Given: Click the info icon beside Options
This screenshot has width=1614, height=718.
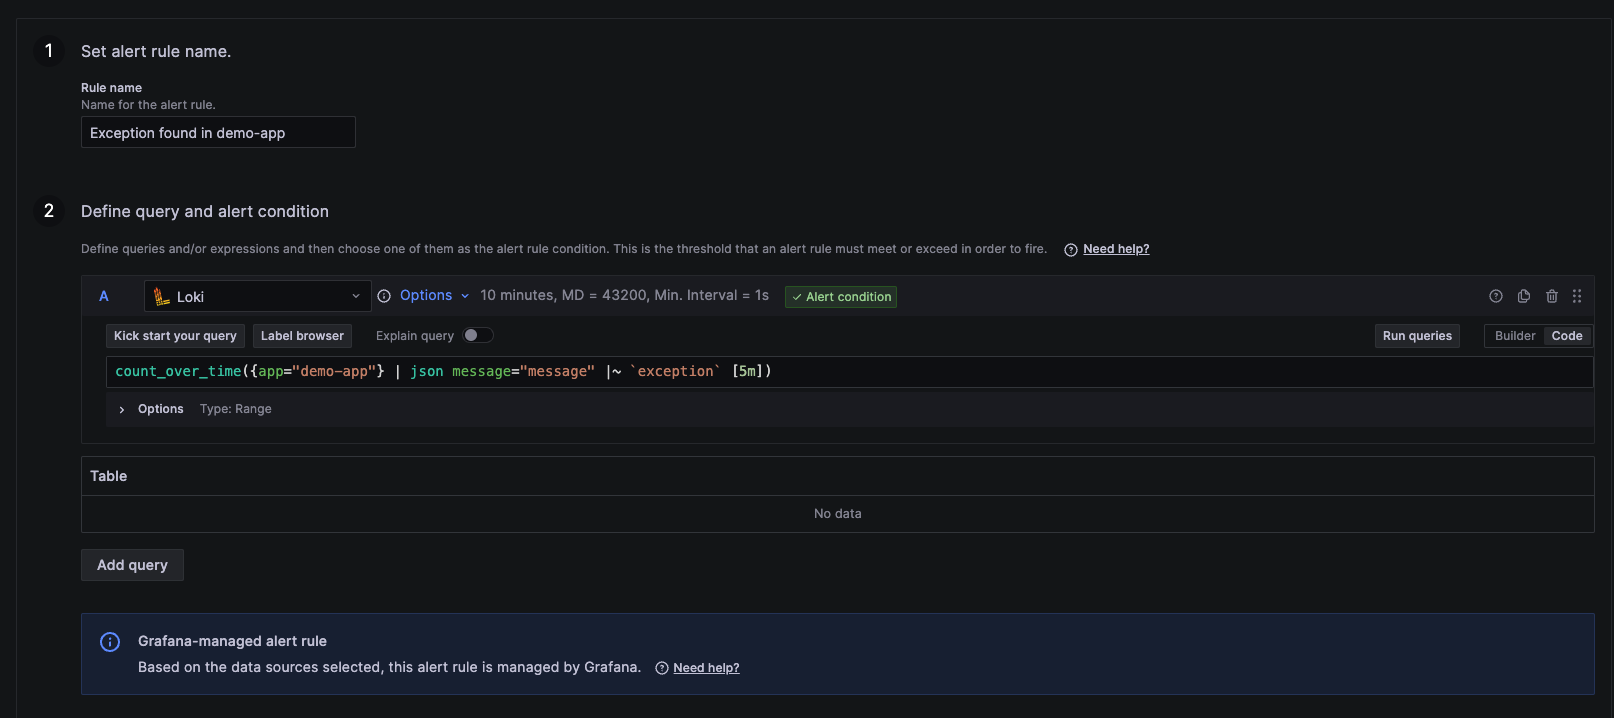Looking at the screenshot, I should point(384,296).
